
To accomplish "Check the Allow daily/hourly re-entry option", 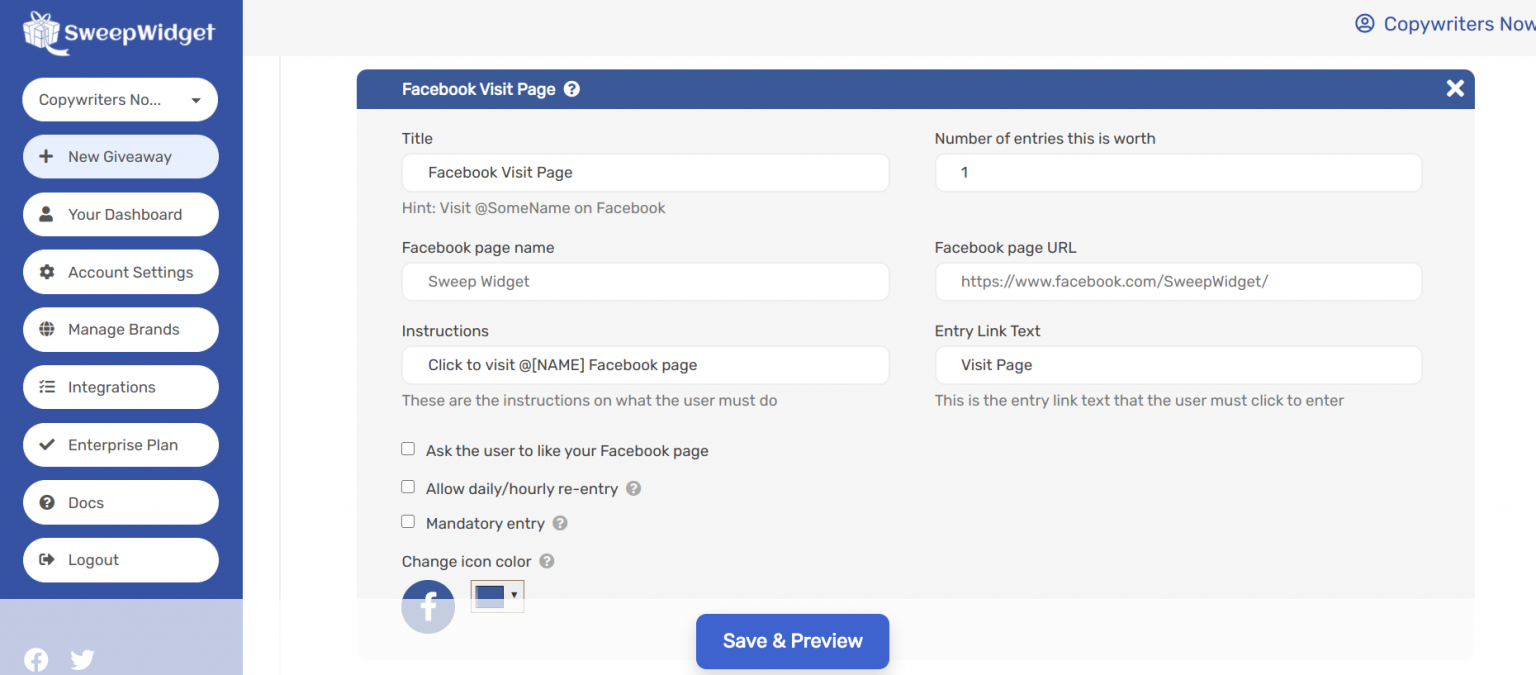I will pyautogui.click(x=408, y=486).
